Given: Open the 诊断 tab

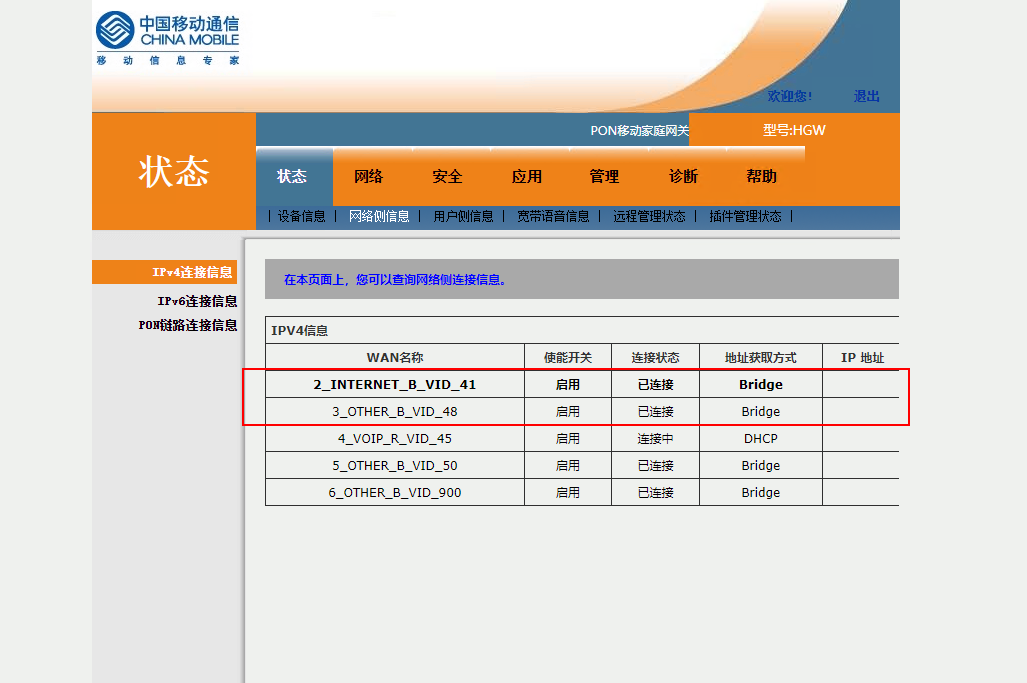Looking at the screenshot, I should click(x=683, y=177).
